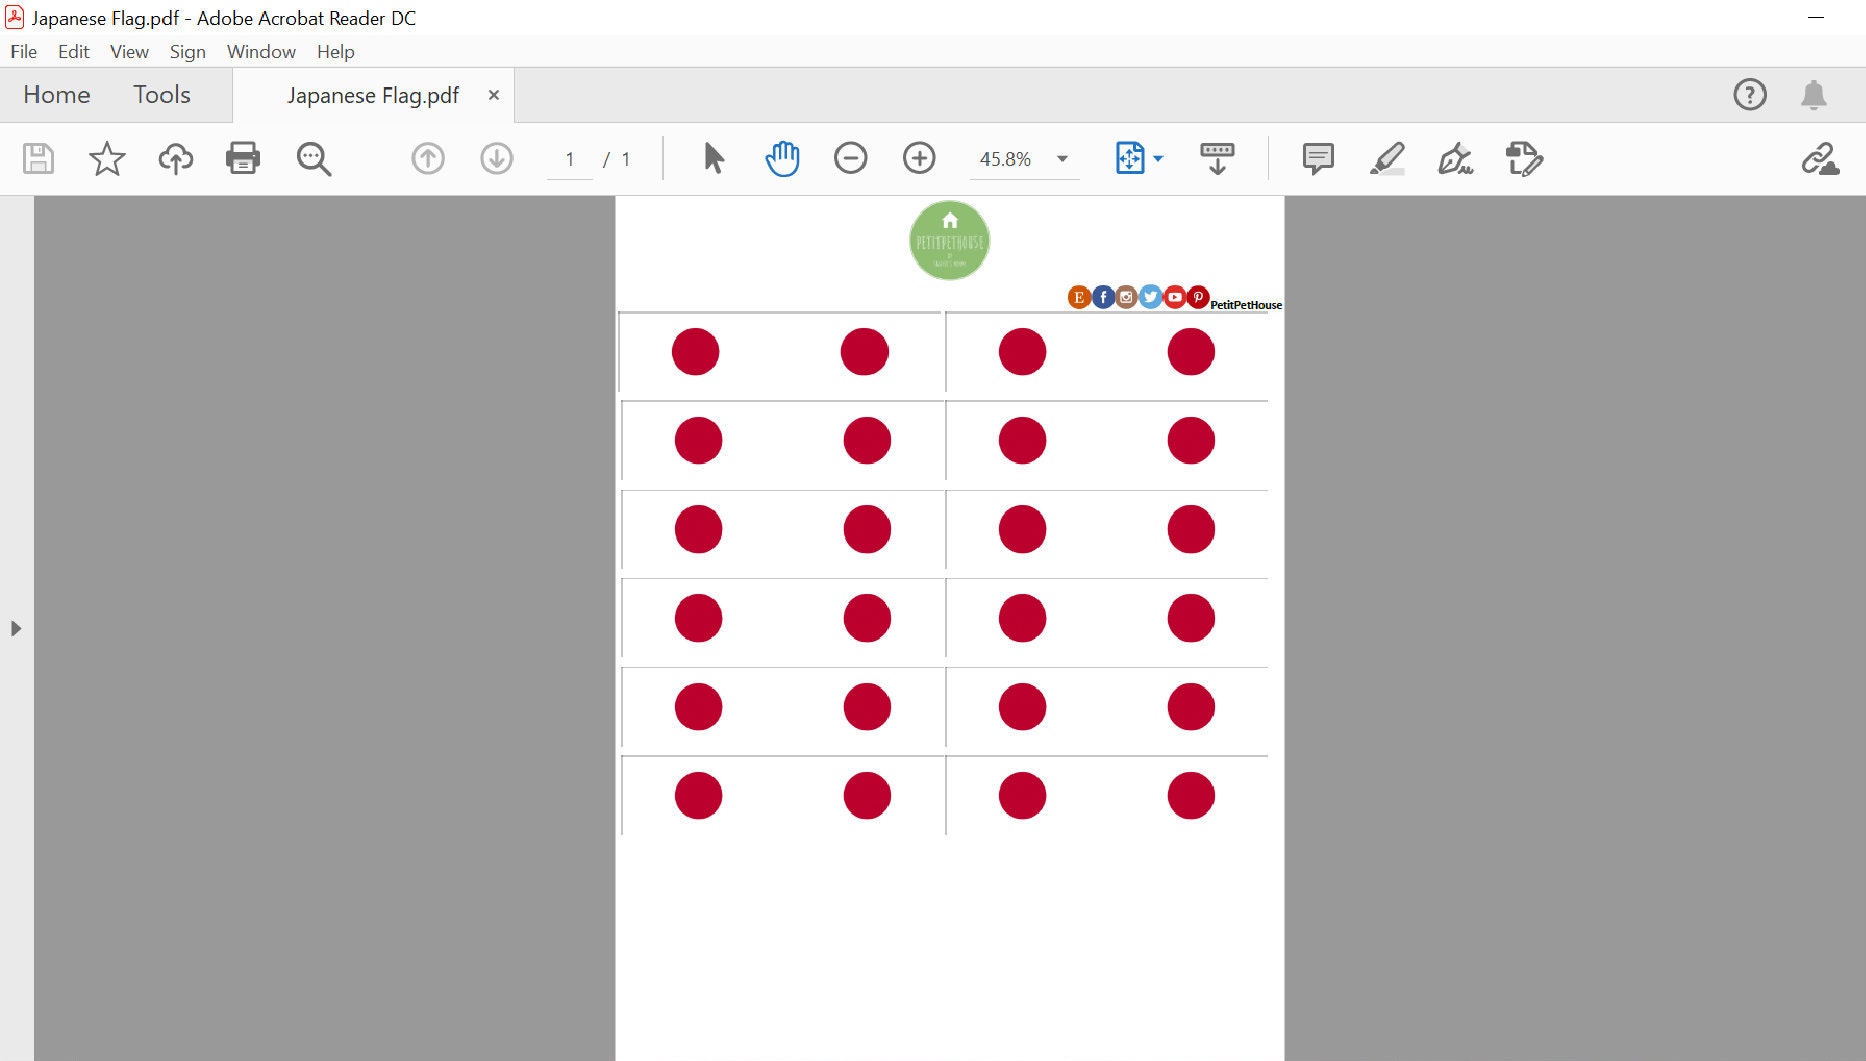1866x1061 pixels.
Task: Open Fill and Sign pen tool
Action: click(x=1455, y=158)
